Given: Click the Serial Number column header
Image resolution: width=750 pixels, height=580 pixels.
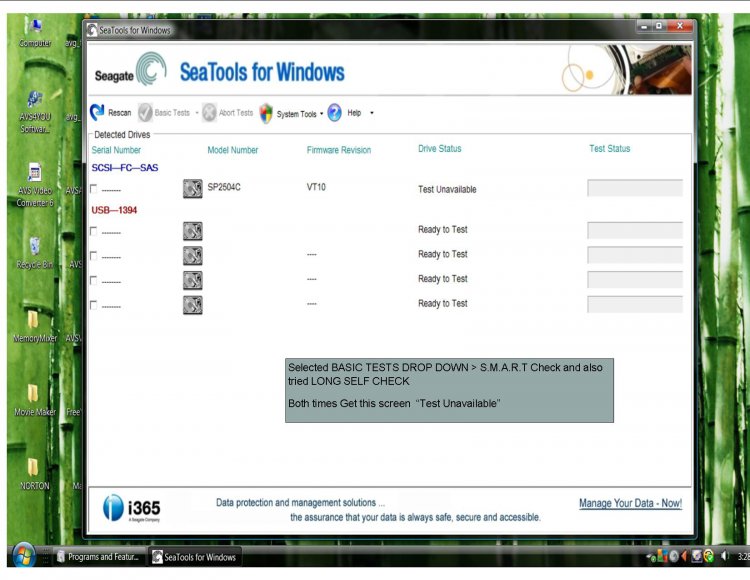Looking at the screenshot, I should pos(116,150).
